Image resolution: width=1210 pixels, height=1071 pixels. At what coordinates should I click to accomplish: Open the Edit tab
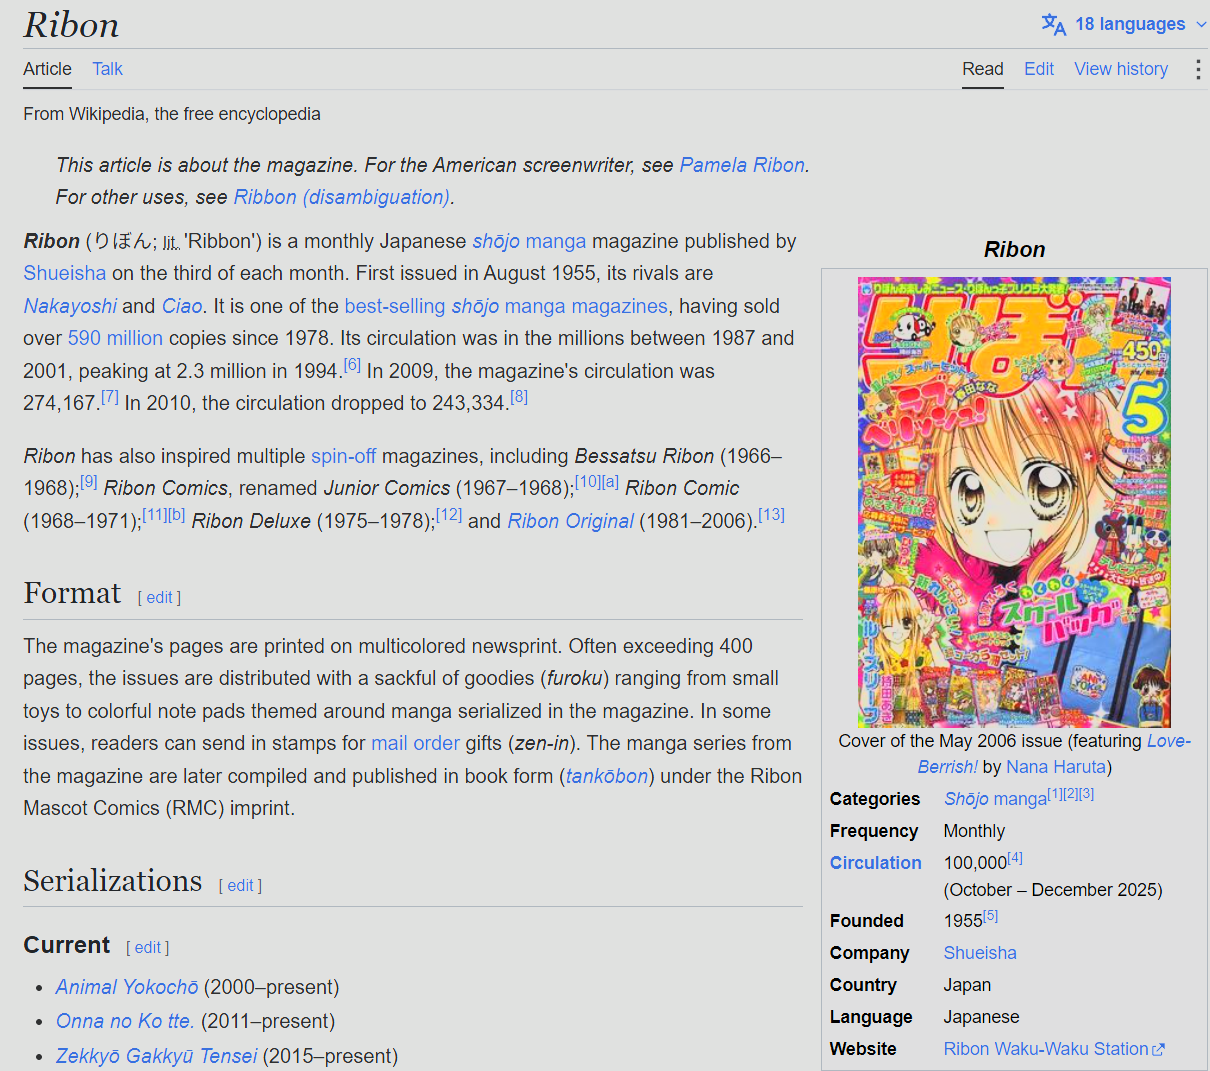tap(1039, 69)
